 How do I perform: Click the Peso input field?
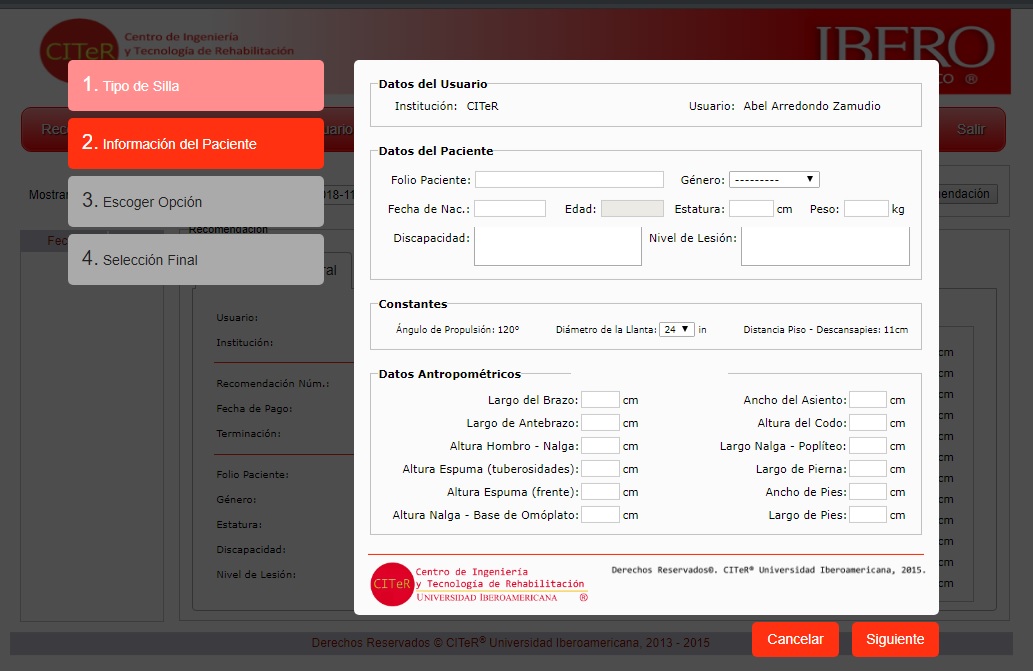pyautogui.click(x=866, y=209)
